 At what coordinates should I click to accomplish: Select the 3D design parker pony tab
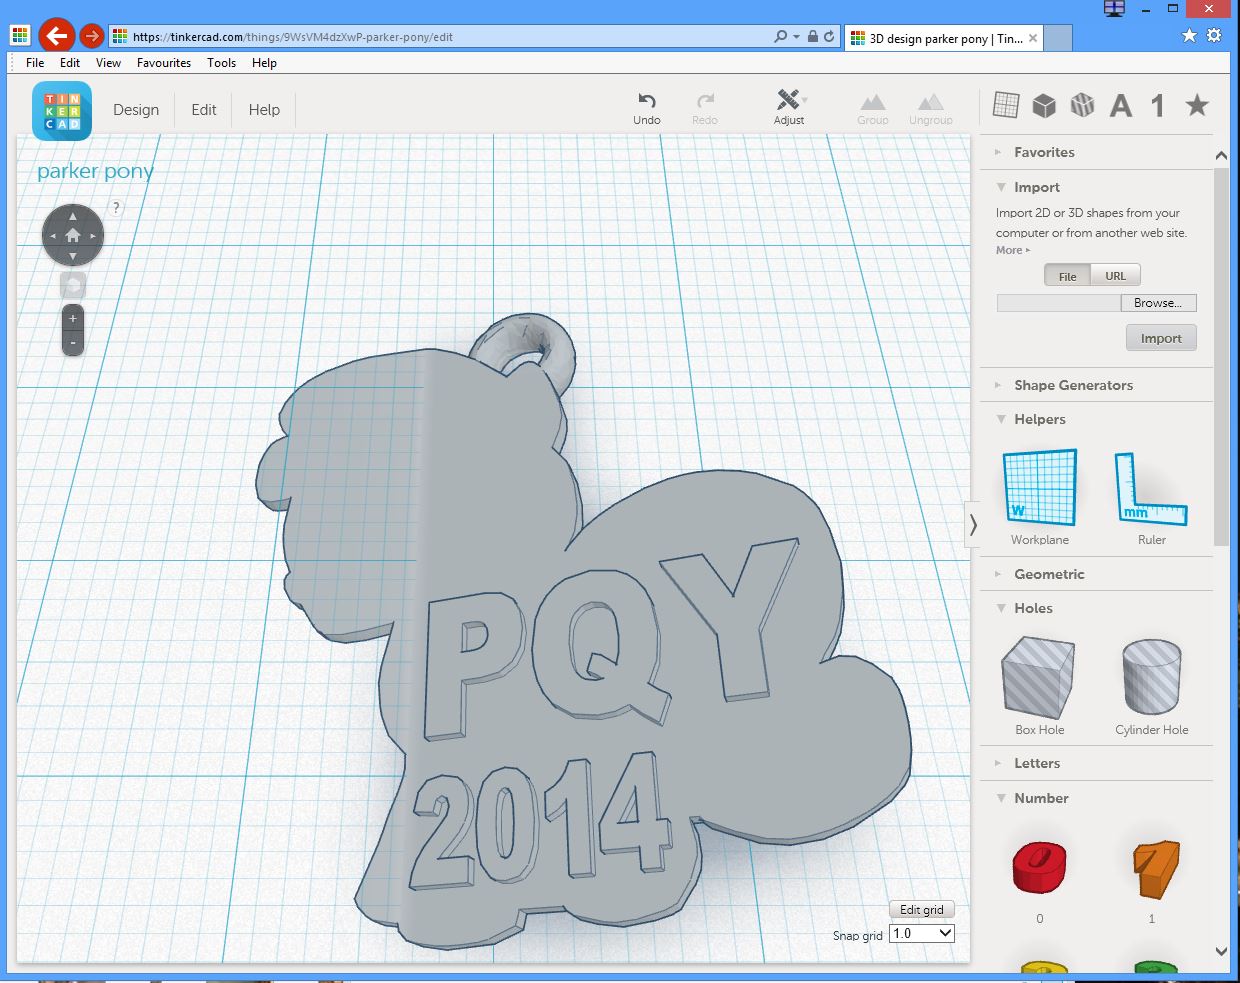coord(944,38)
